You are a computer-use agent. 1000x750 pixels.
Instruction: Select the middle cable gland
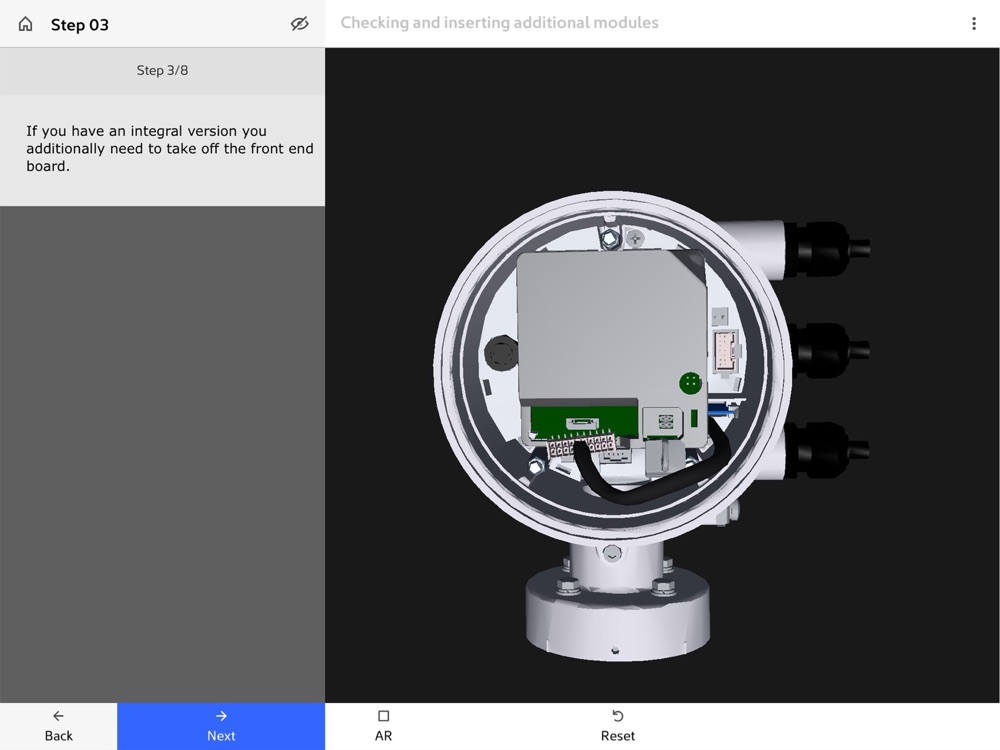[x=827, y=349]
